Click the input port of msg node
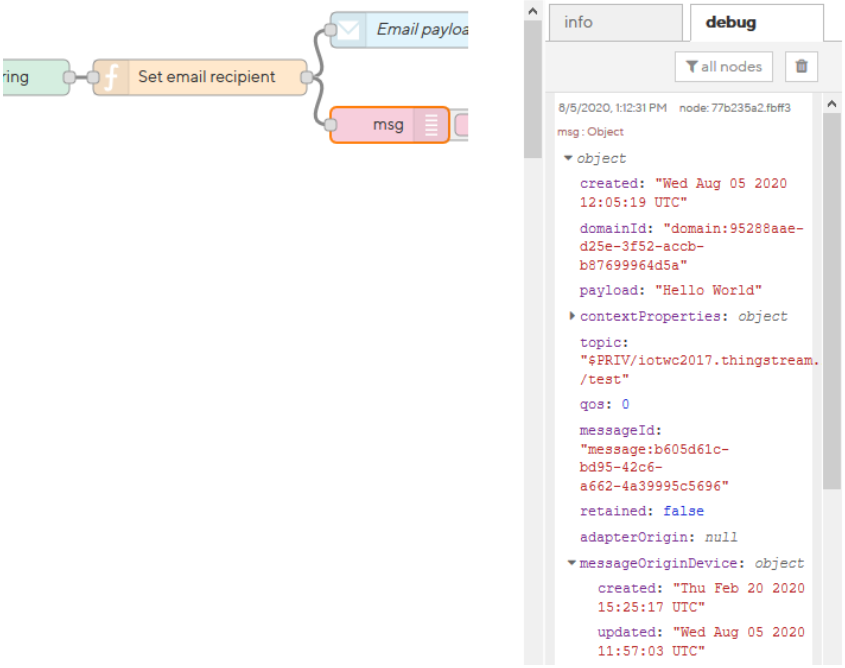This screenshot has width=845, height=668. tap(331, 125)
